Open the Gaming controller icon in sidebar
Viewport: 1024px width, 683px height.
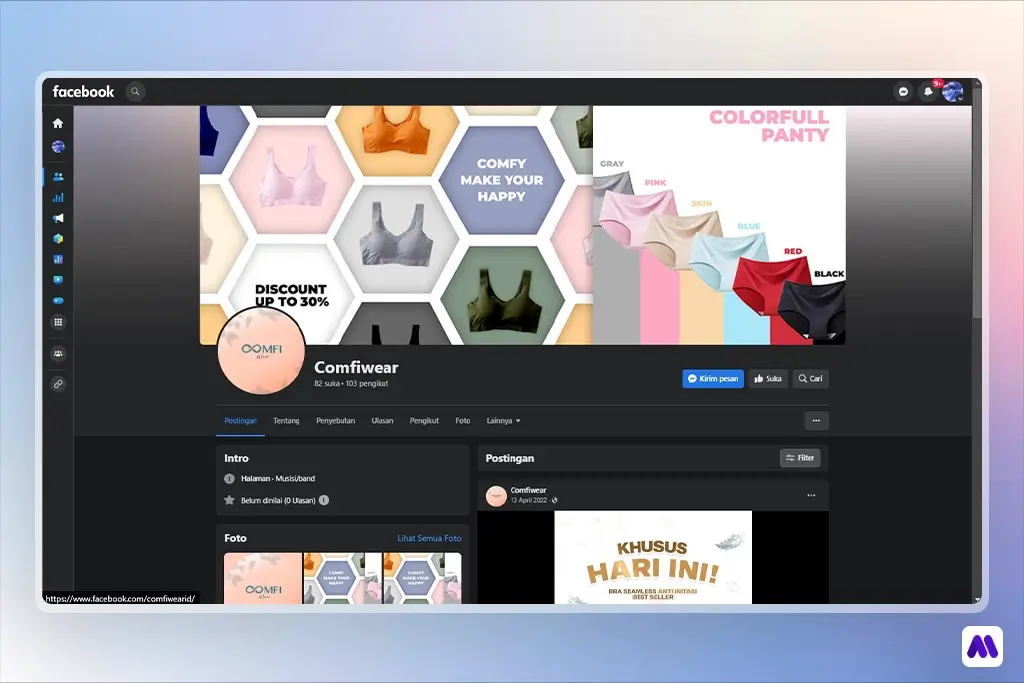58,301
